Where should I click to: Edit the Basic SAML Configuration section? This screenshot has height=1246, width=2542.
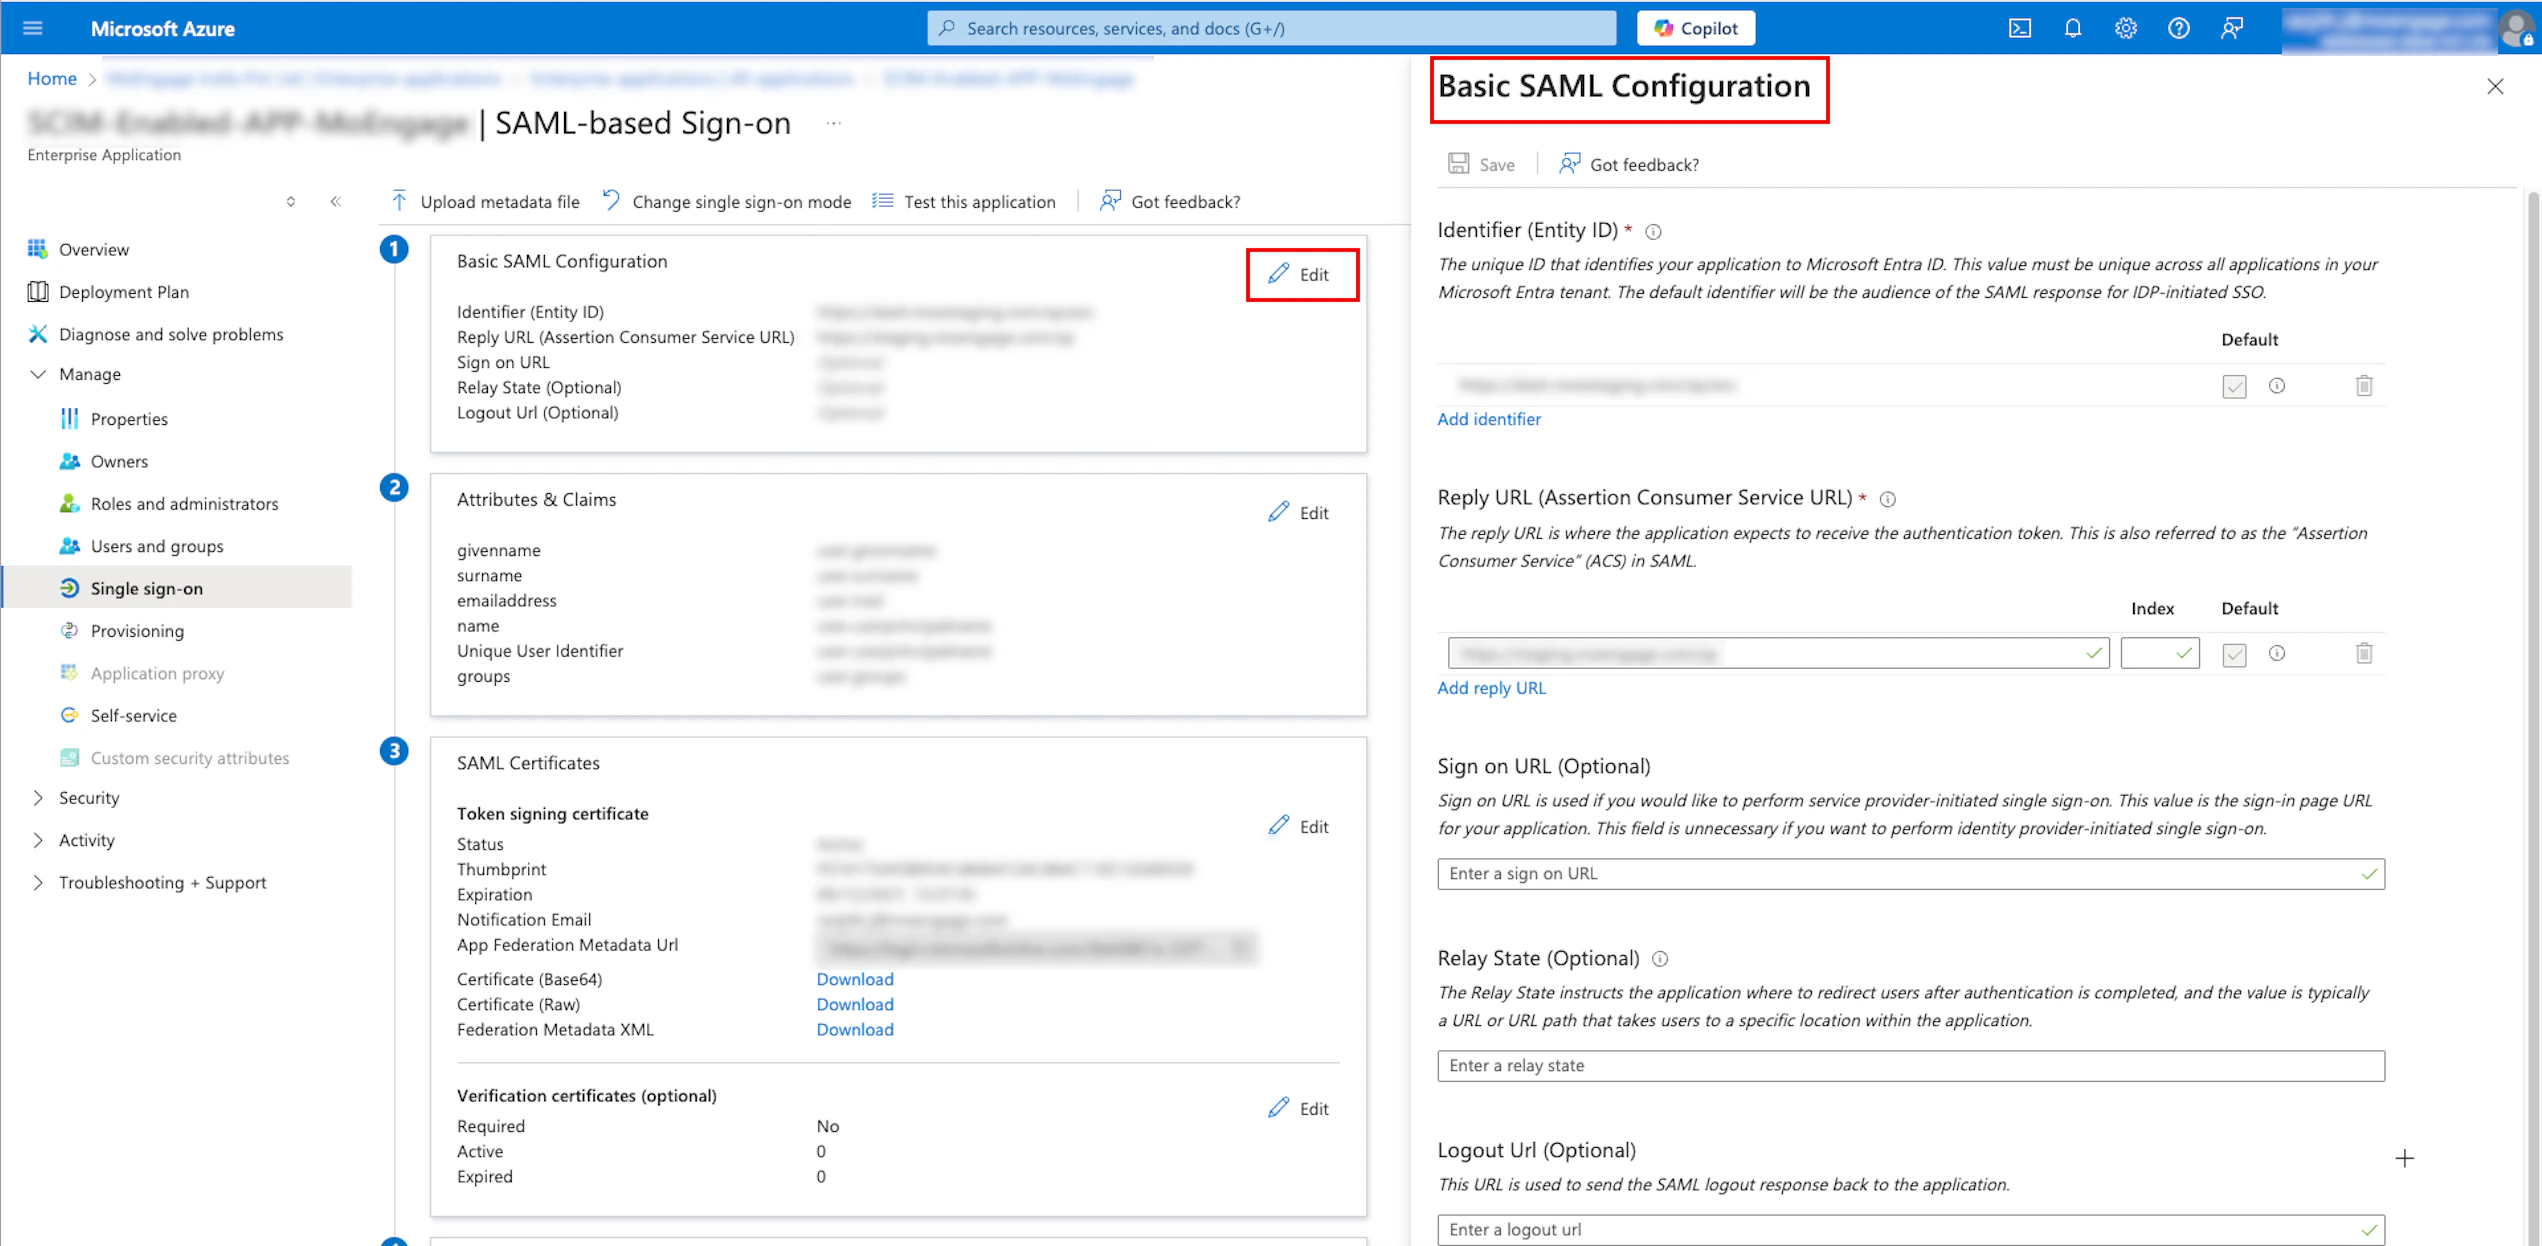pyautogui.click(x=1301, y=275)
